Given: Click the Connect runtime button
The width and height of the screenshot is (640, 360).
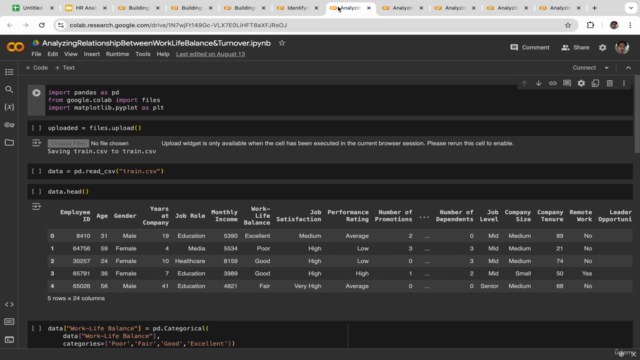Looking at the screenshot, I should click(584, 68).
